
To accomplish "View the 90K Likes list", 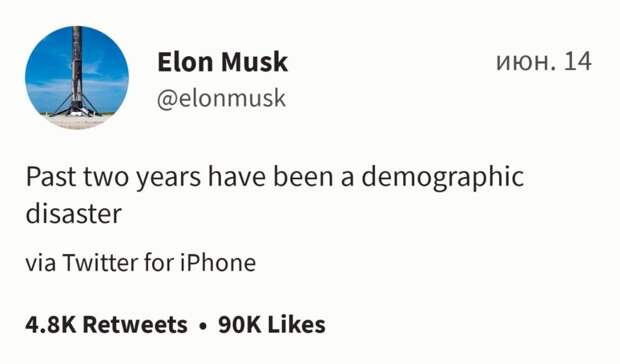I will tap(272, 325).
